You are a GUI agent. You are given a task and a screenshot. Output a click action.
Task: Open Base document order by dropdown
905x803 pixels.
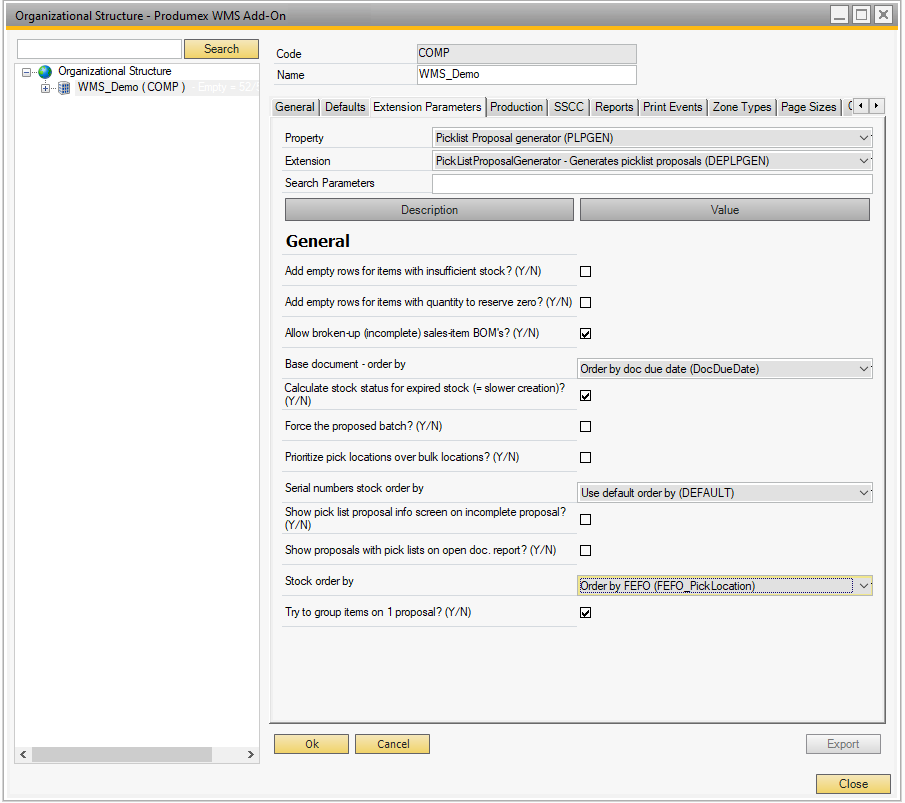click(864, 369)
